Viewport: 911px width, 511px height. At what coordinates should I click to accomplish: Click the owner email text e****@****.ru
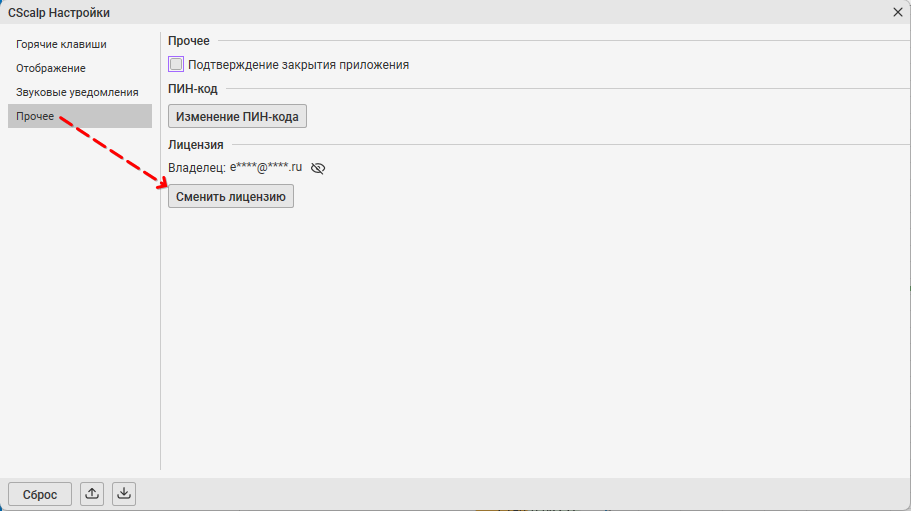266,167
